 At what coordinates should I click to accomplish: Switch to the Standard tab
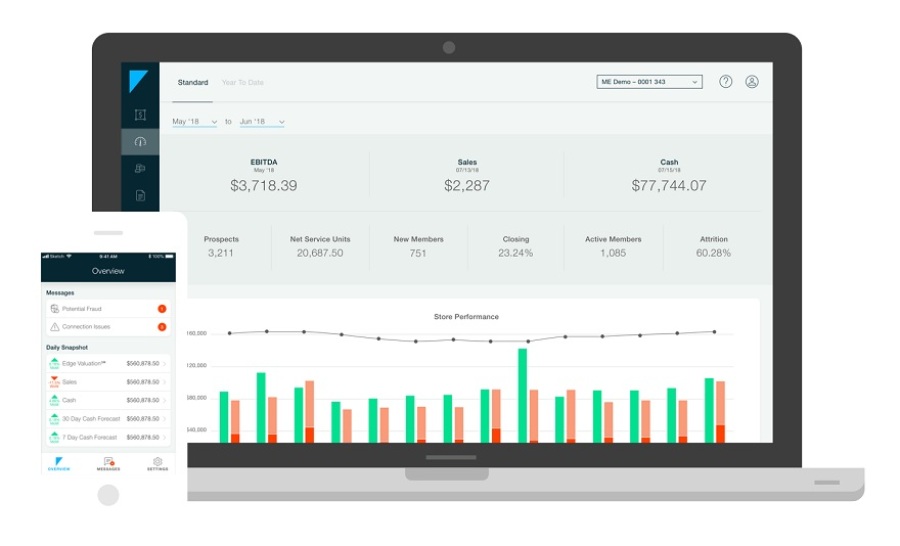(x=193, y=83)
